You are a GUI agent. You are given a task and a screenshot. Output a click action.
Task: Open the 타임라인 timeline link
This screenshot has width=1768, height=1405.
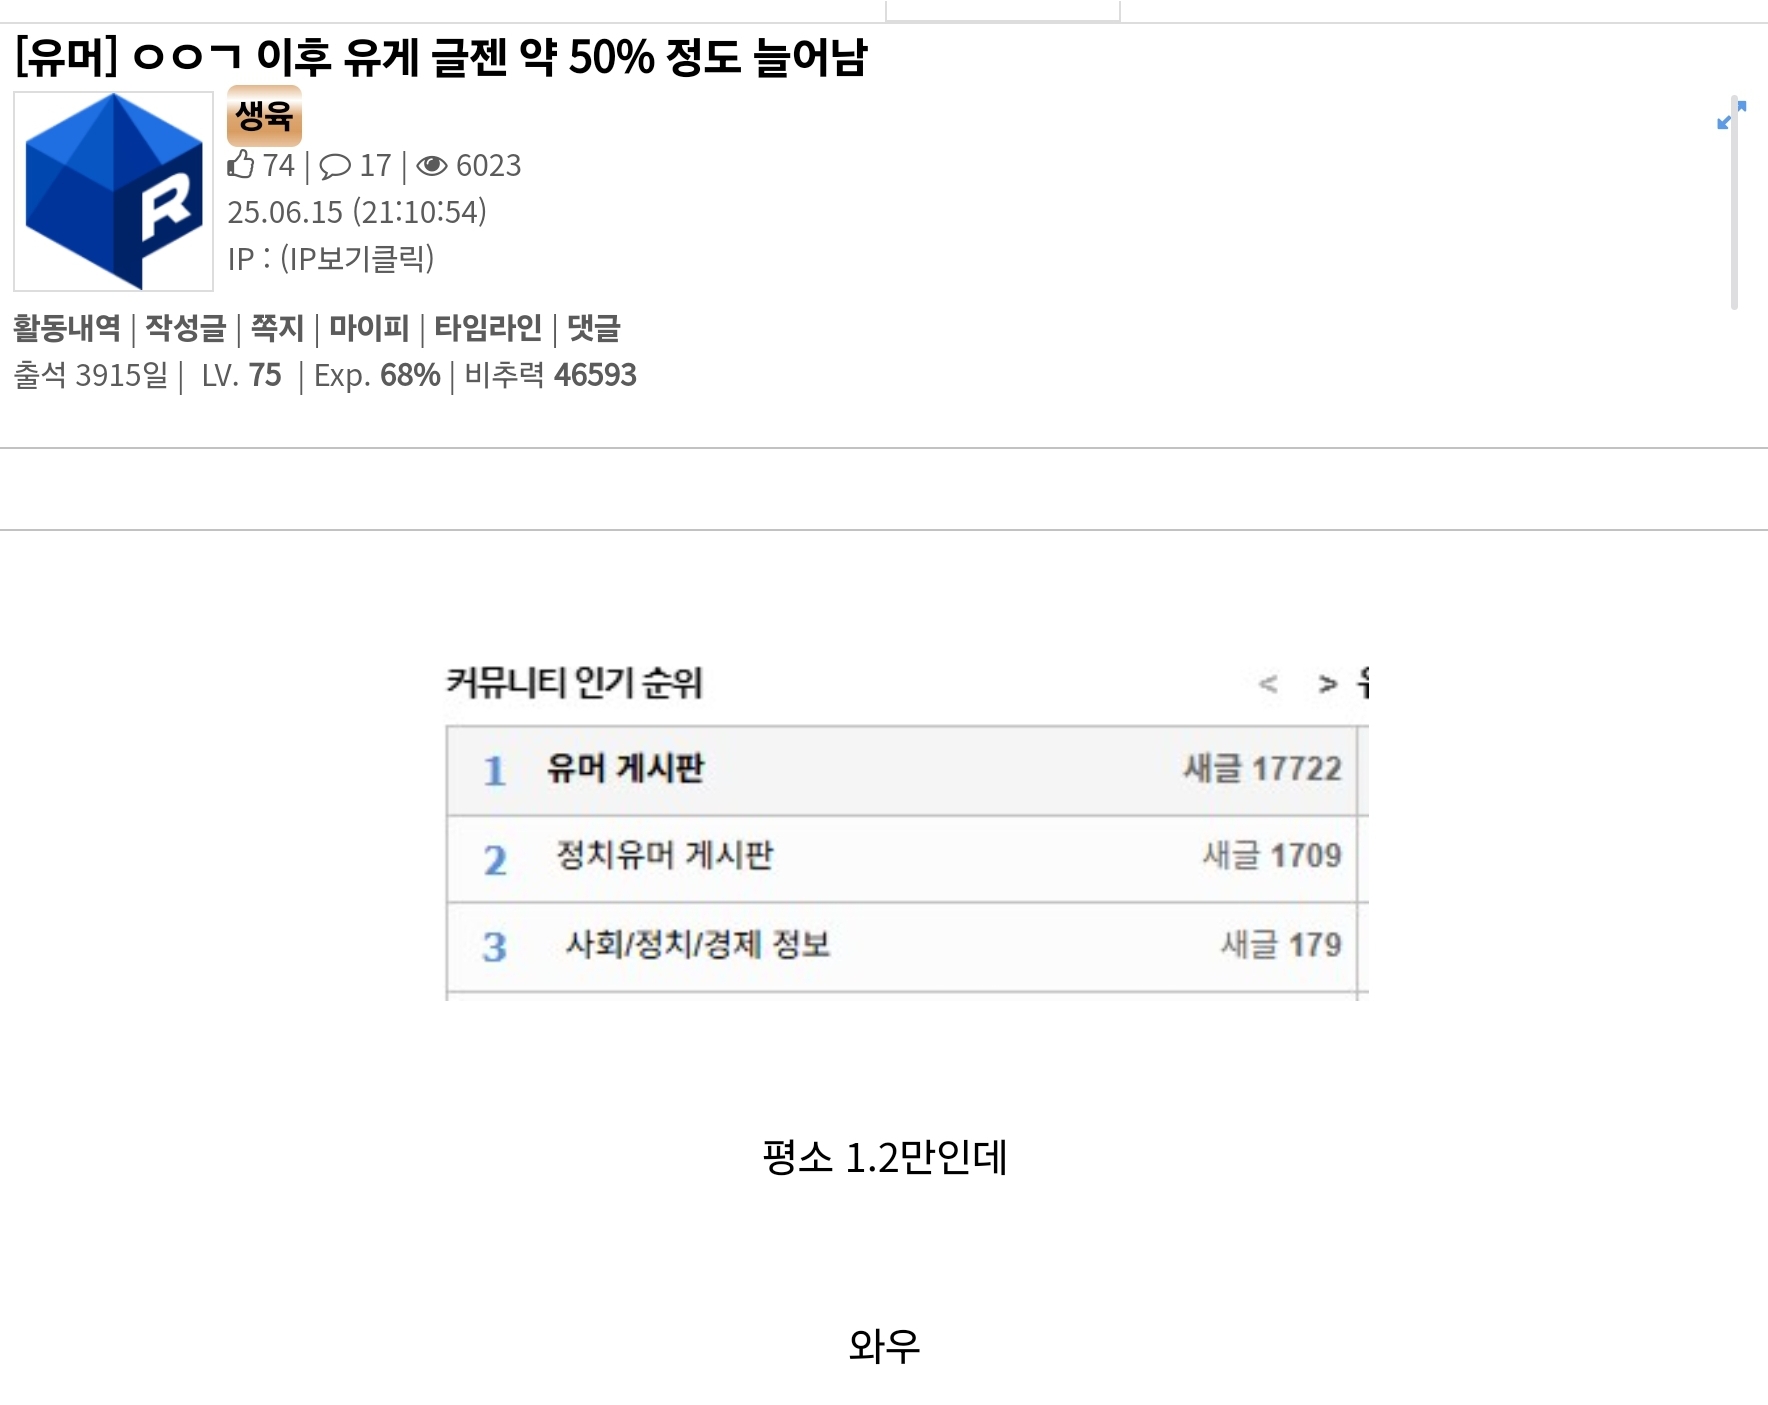487,328
